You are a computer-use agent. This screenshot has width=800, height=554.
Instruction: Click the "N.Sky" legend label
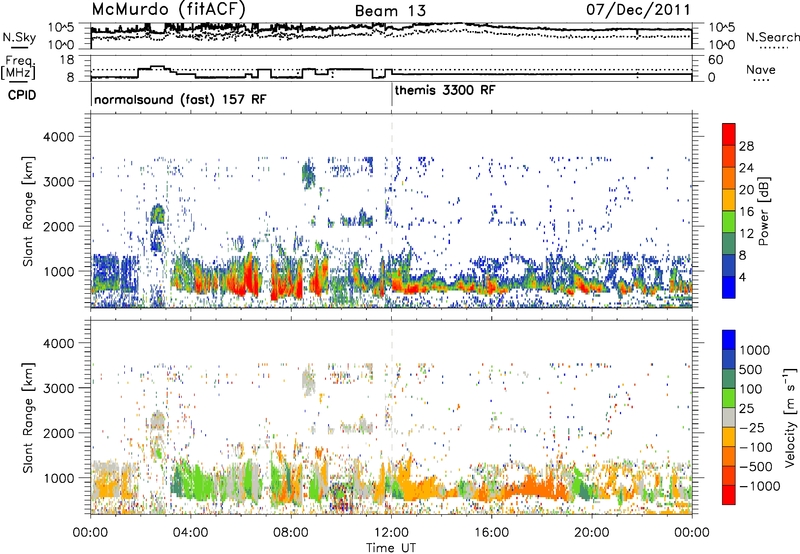(19, 37)
